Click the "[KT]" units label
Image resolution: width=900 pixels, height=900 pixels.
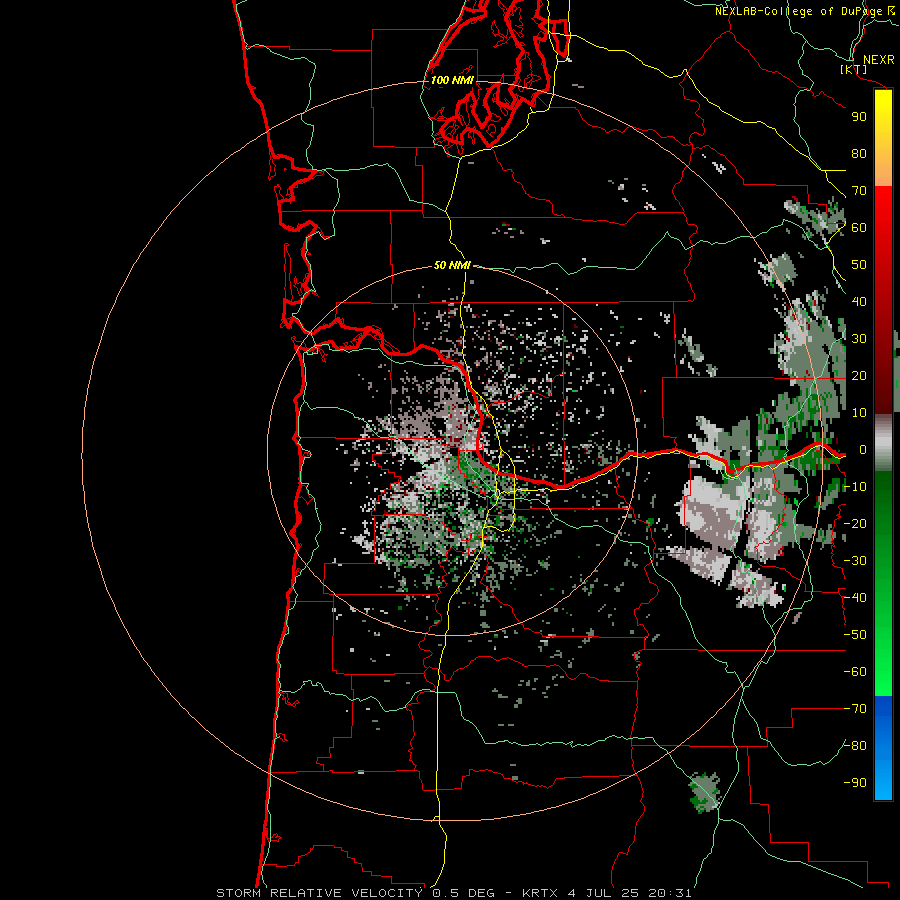tap(854, 69)
